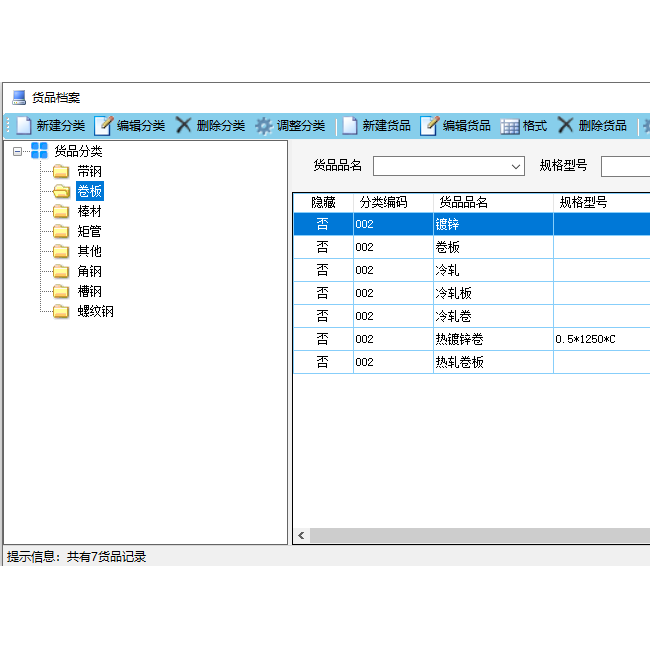The image size is (650, 650).
Task: Click the 编辑货品 pencil icon
Action: pos(429,126)
